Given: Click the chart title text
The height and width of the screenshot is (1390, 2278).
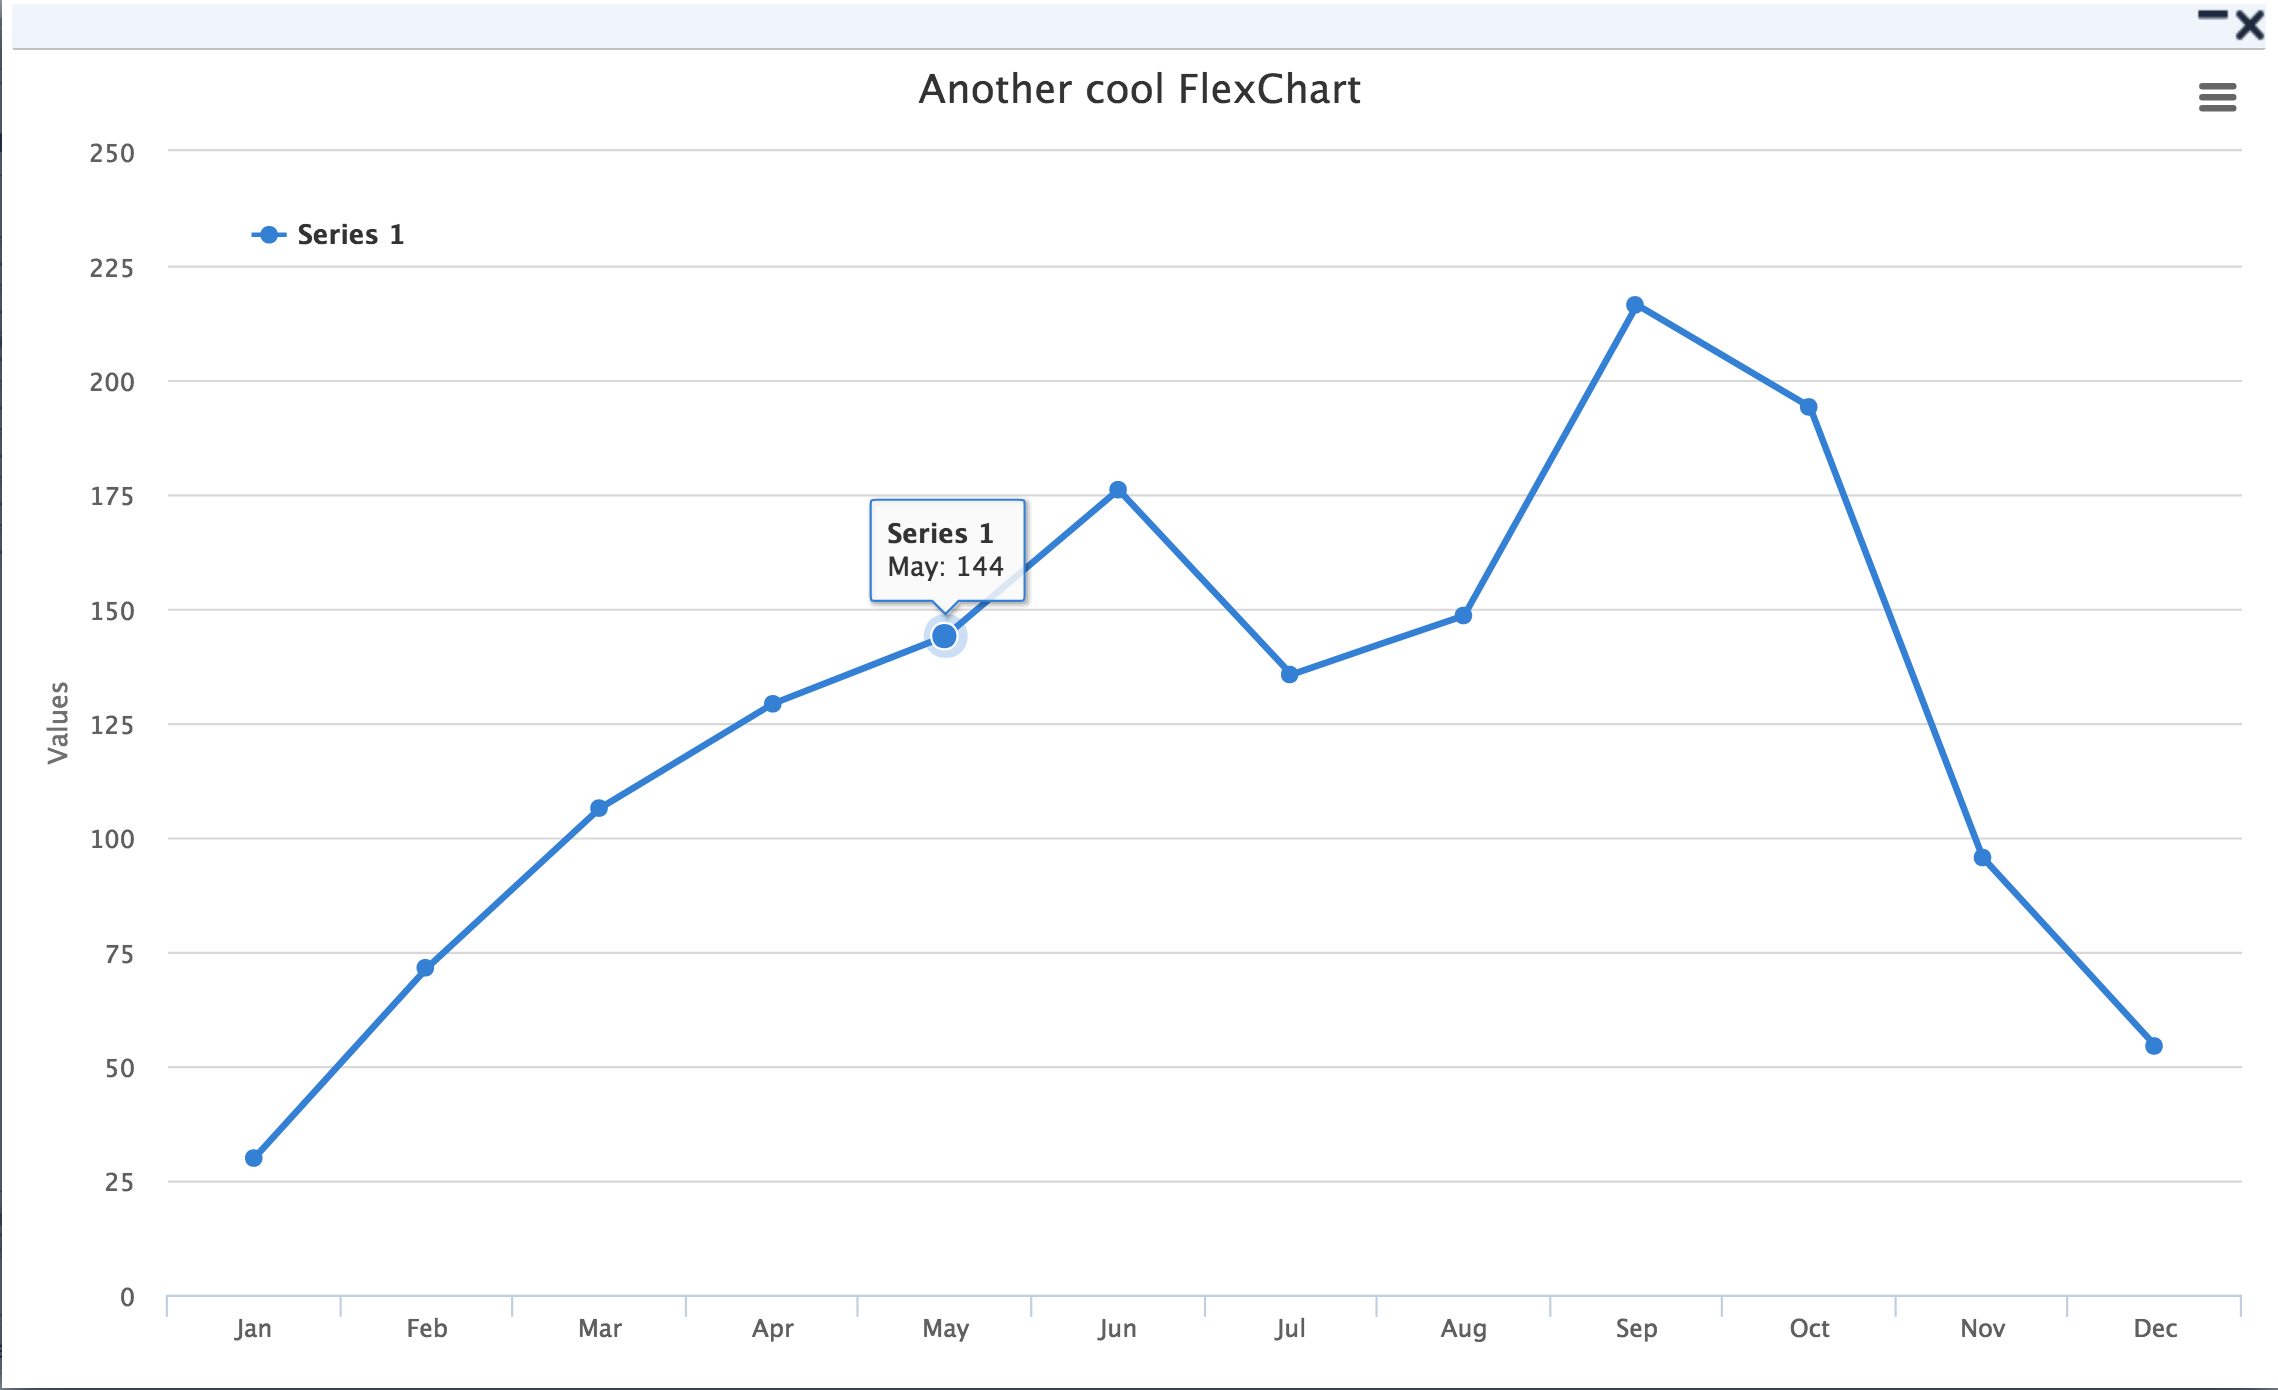Looking at the screenshot, I should point(1139,90).
